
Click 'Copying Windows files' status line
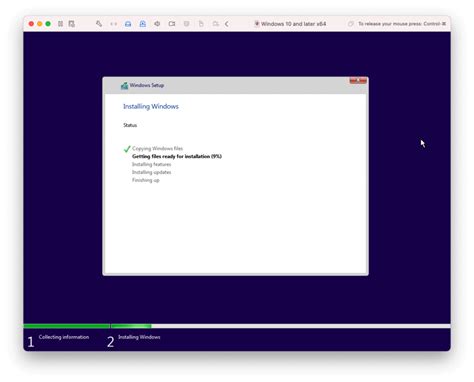pos(157,149)
